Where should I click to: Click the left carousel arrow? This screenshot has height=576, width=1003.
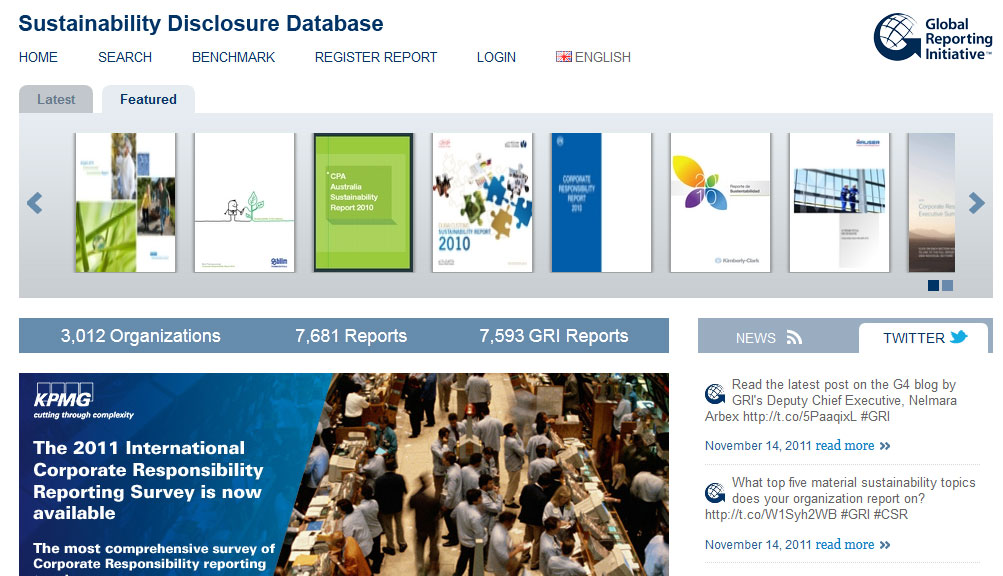point(35,204)
